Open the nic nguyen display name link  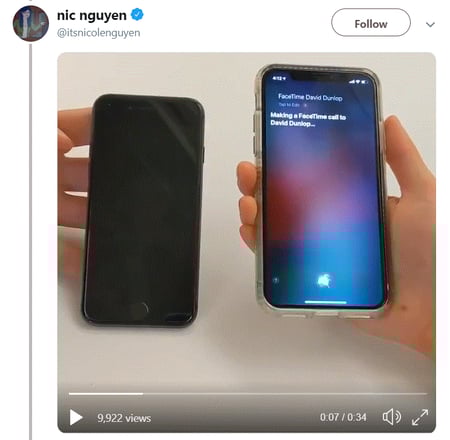pos(92,15)
